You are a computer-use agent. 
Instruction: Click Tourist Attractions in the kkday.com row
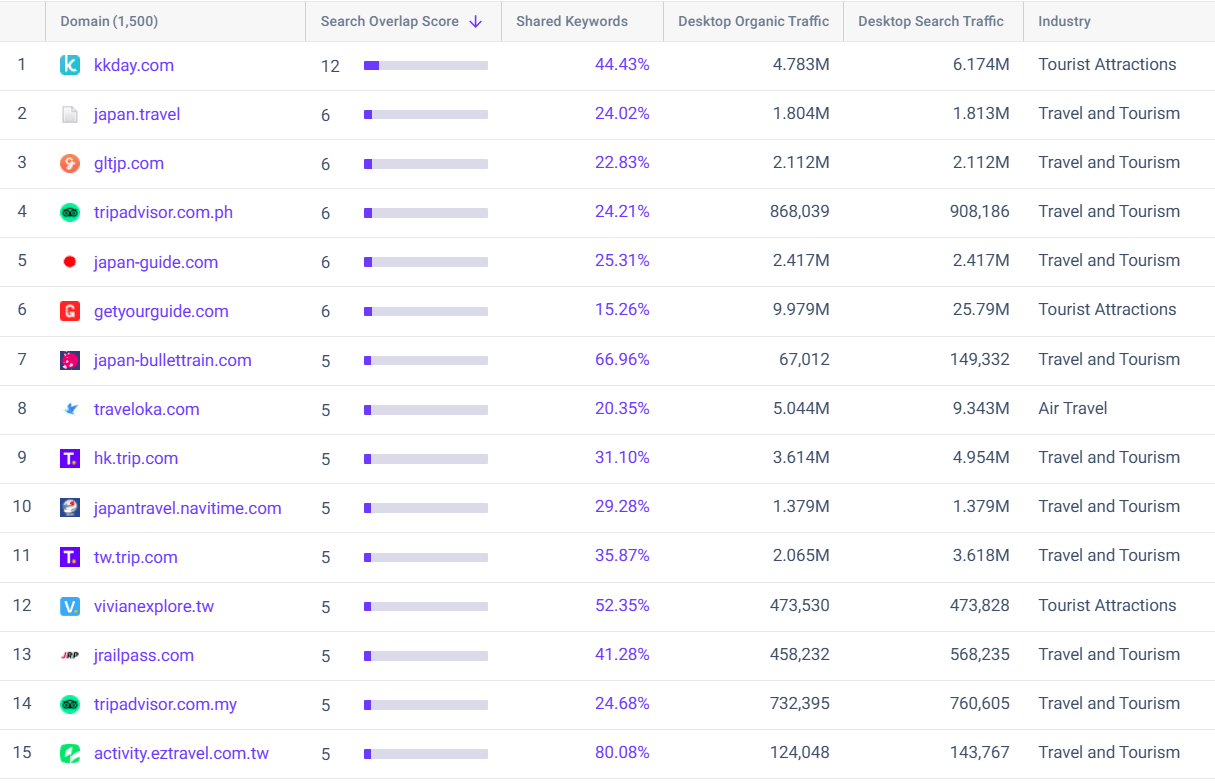(1107, 64)
